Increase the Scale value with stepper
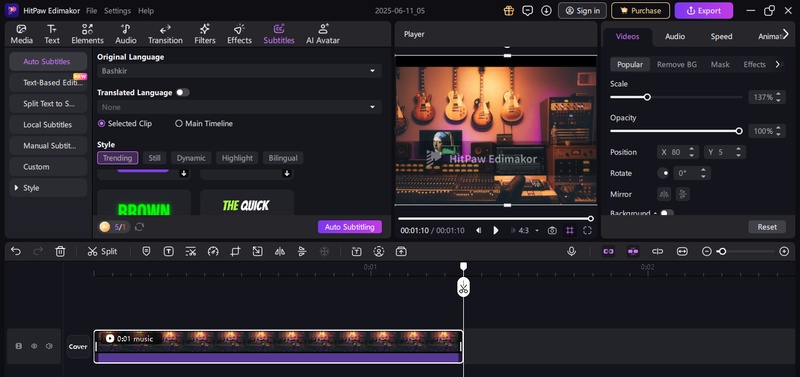 (778, 94)
